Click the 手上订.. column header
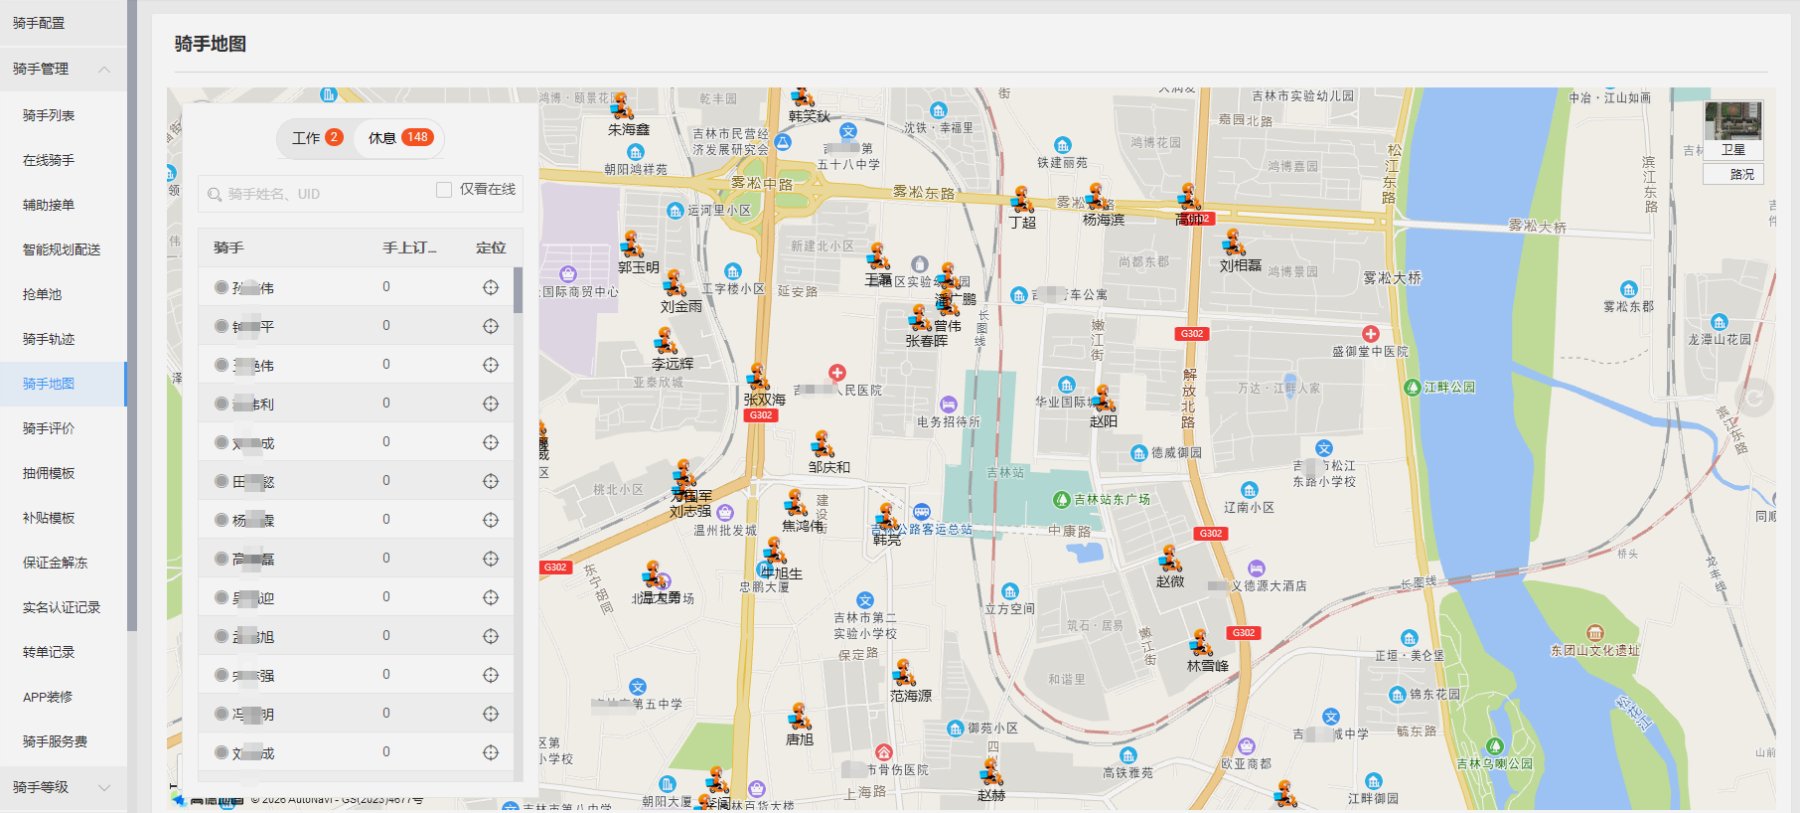The width and height of the screenshot is (1800, 813). click(x=409, y=248)
